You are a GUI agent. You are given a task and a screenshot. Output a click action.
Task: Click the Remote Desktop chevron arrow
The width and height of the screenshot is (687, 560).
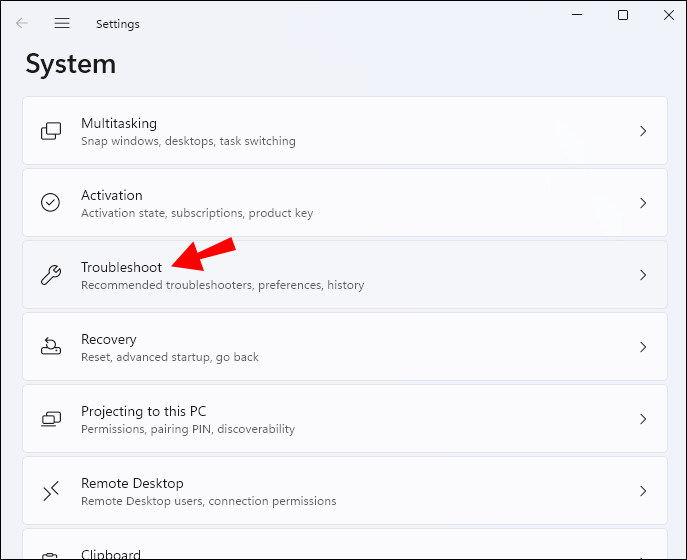(x=643, y=491)
